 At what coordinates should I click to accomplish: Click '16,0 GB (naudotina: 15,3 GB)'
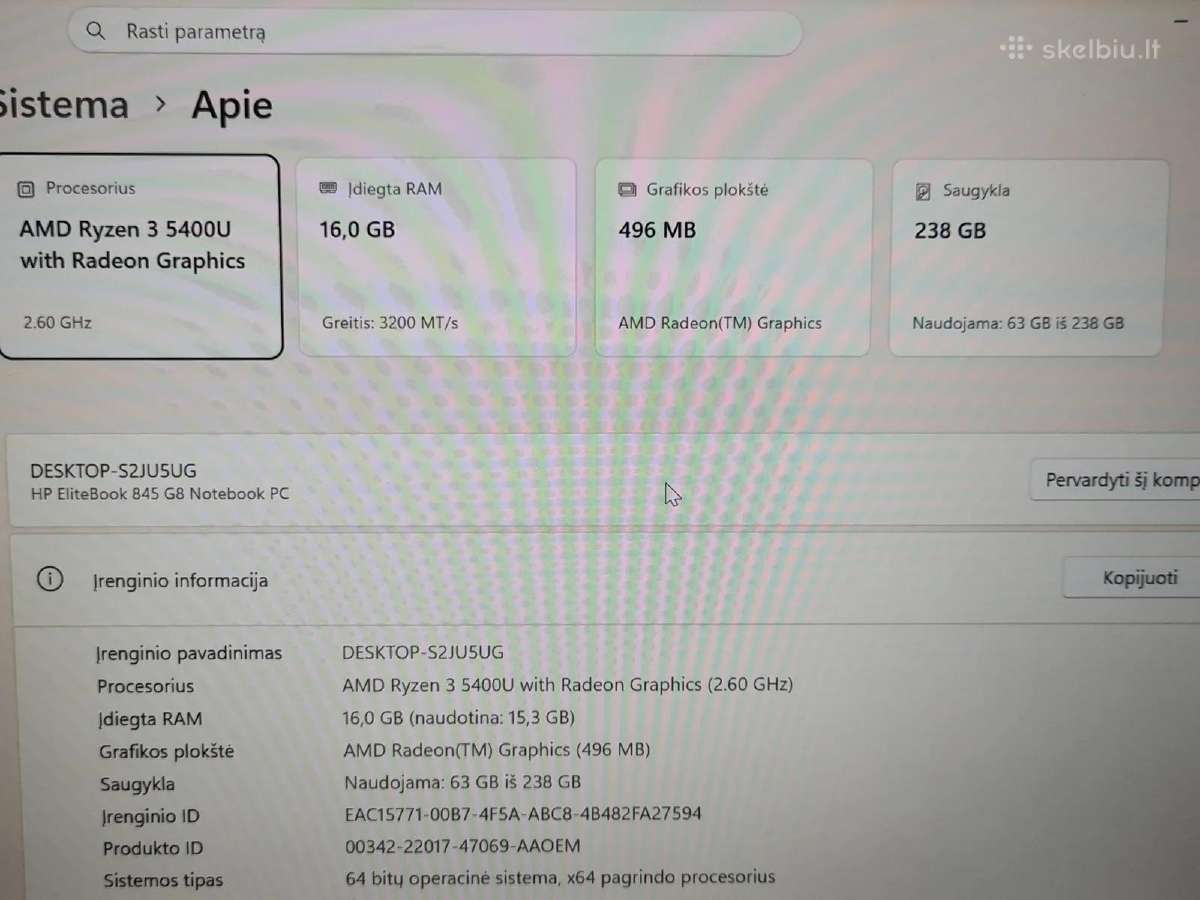pyautogui.click(x=459, y=717)
